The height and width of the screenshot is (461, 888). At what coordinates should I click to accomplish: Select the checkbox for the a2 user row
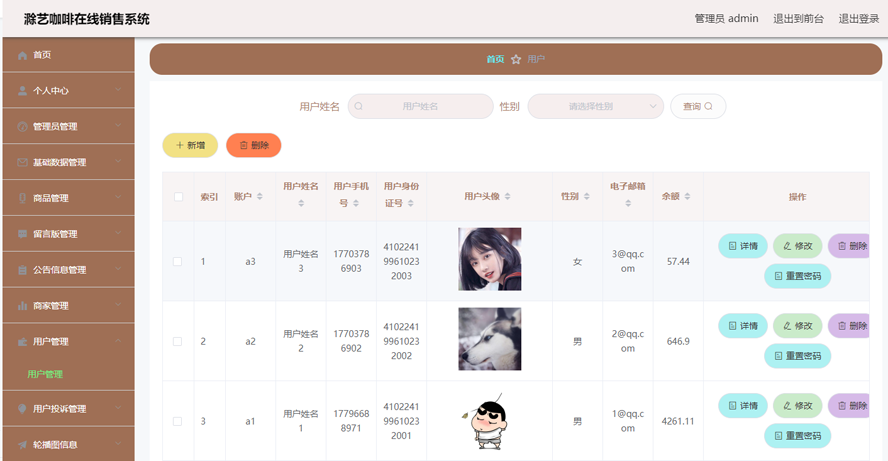point(178,342)
